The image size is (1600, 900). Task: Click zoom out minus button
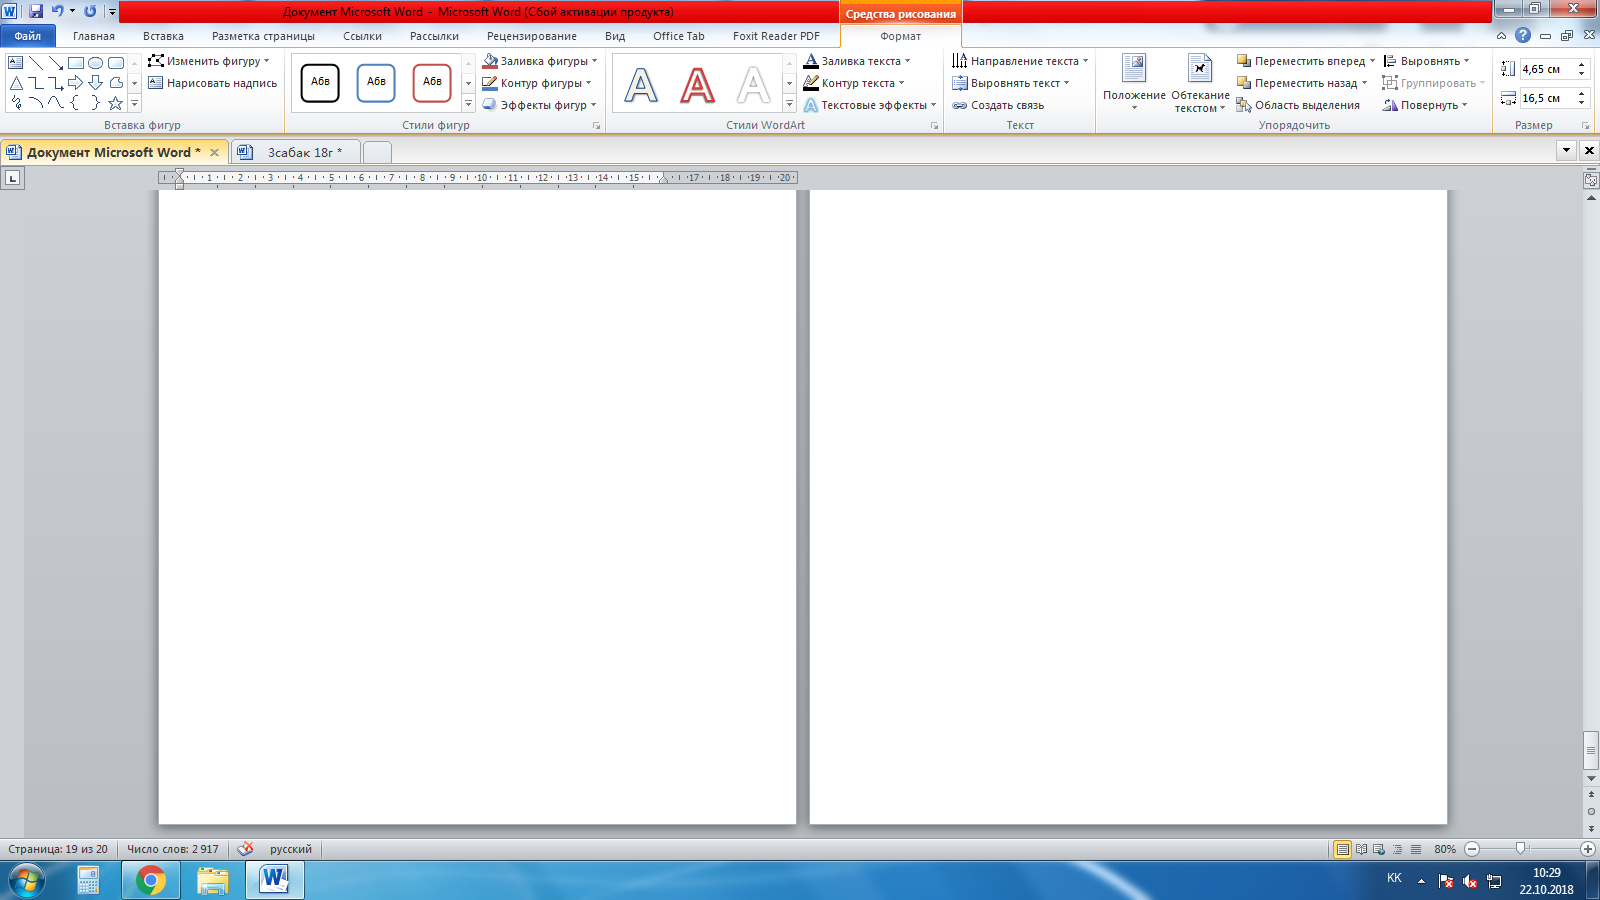click(x=1472, y=849)
